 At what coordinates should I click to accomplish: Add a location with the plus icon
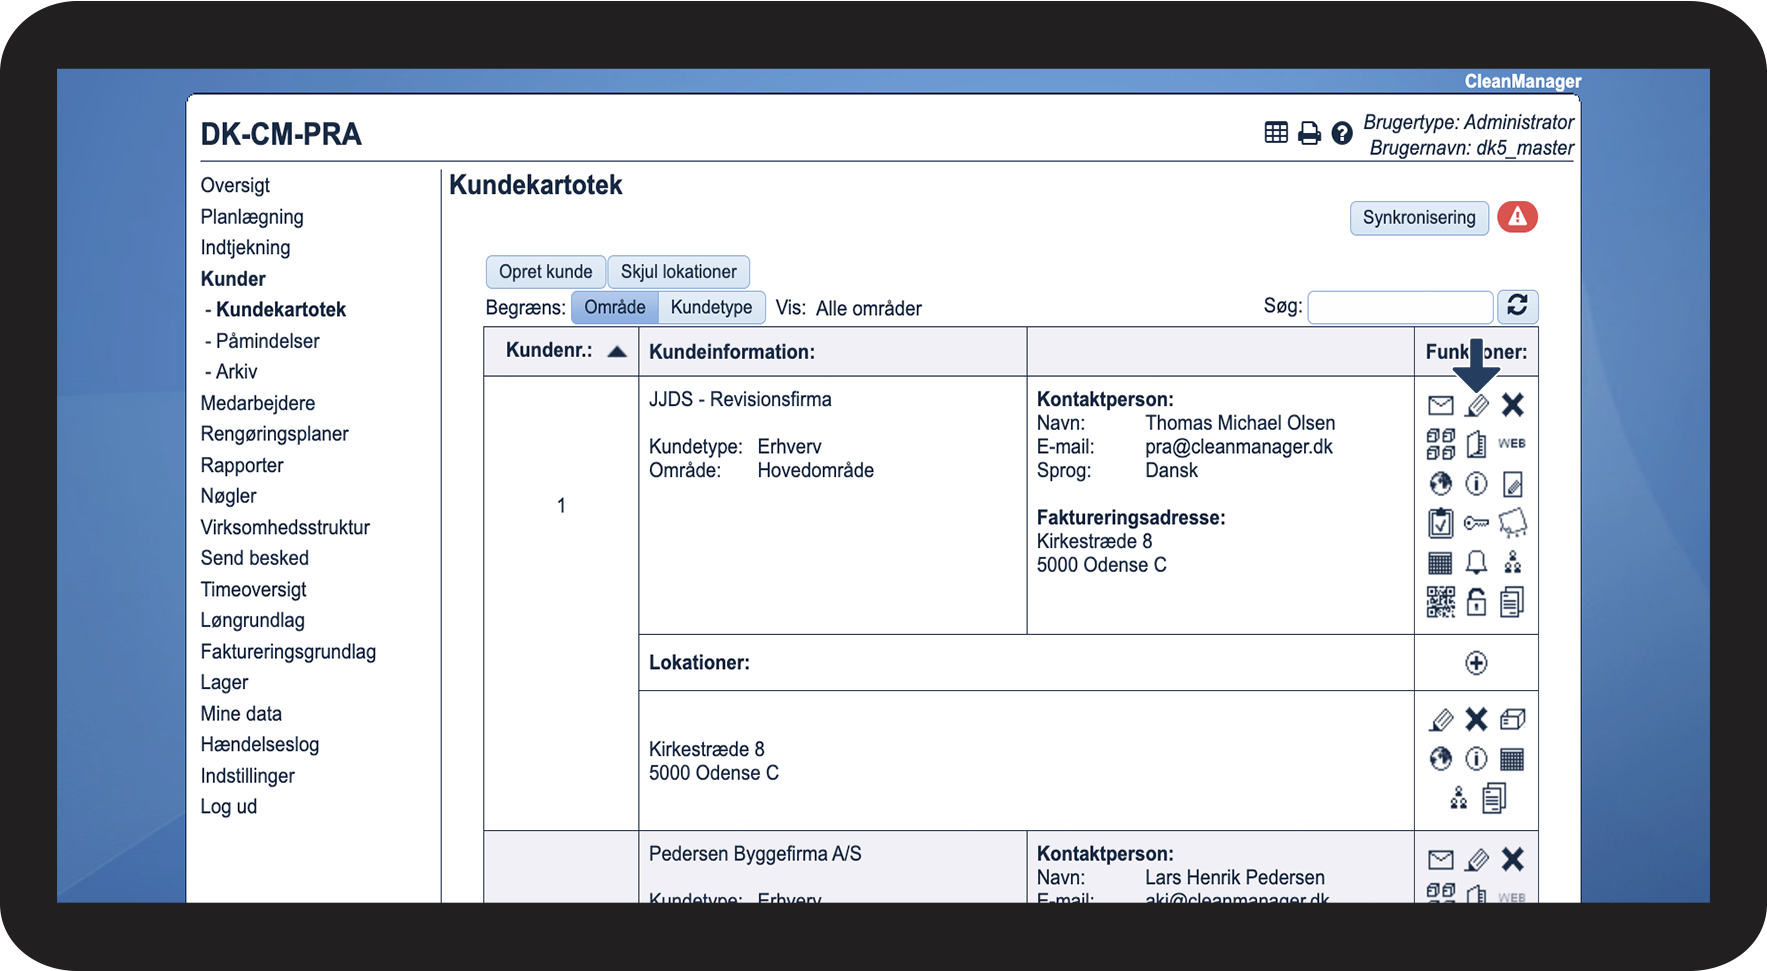(x=1476, y=663)
